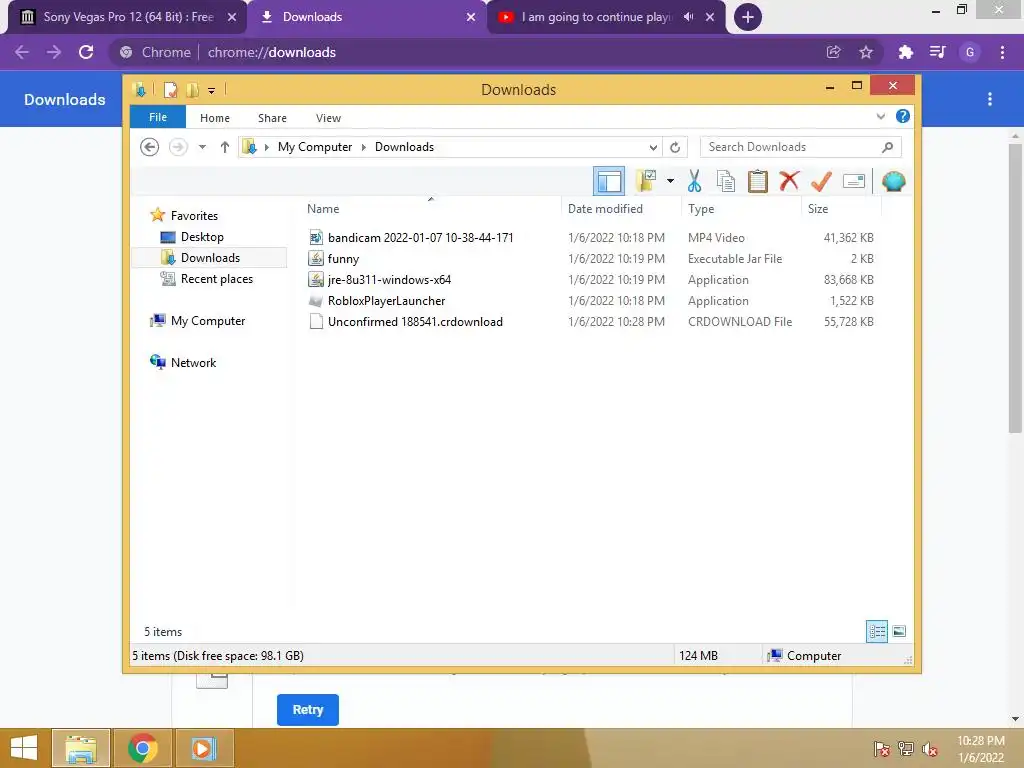This screenshot has height=768, width=1024.
Task: Refresh the Downloads folder view
Action: (x=675, y=148)
